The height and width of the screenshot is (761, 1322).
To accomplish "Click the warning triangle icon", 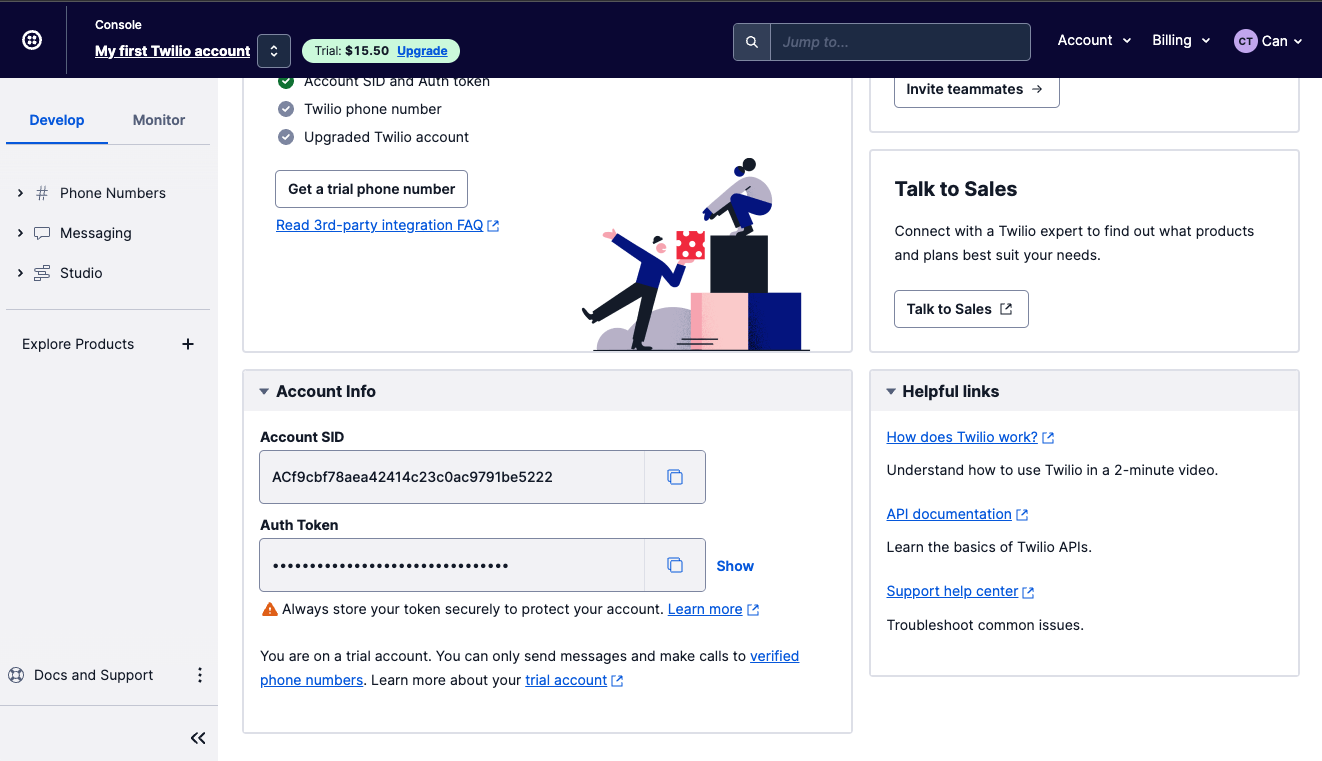I will 270,609.
